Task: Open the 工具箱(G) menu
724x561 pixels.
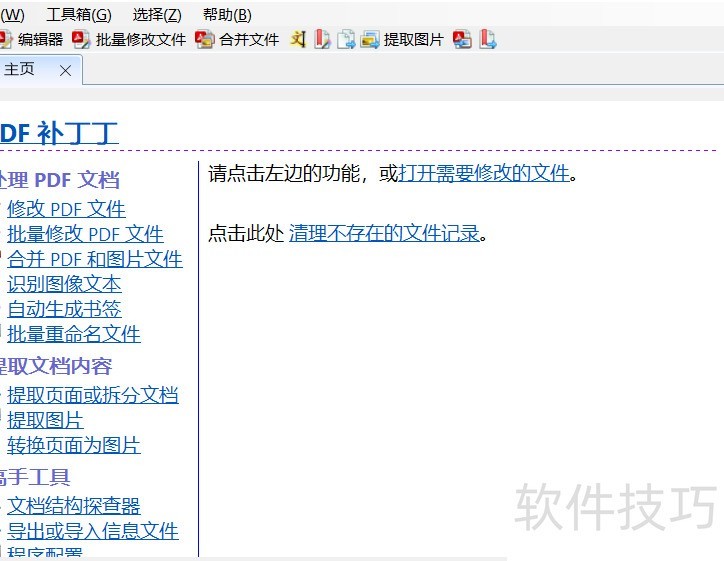Action: (x=79, y=15)
